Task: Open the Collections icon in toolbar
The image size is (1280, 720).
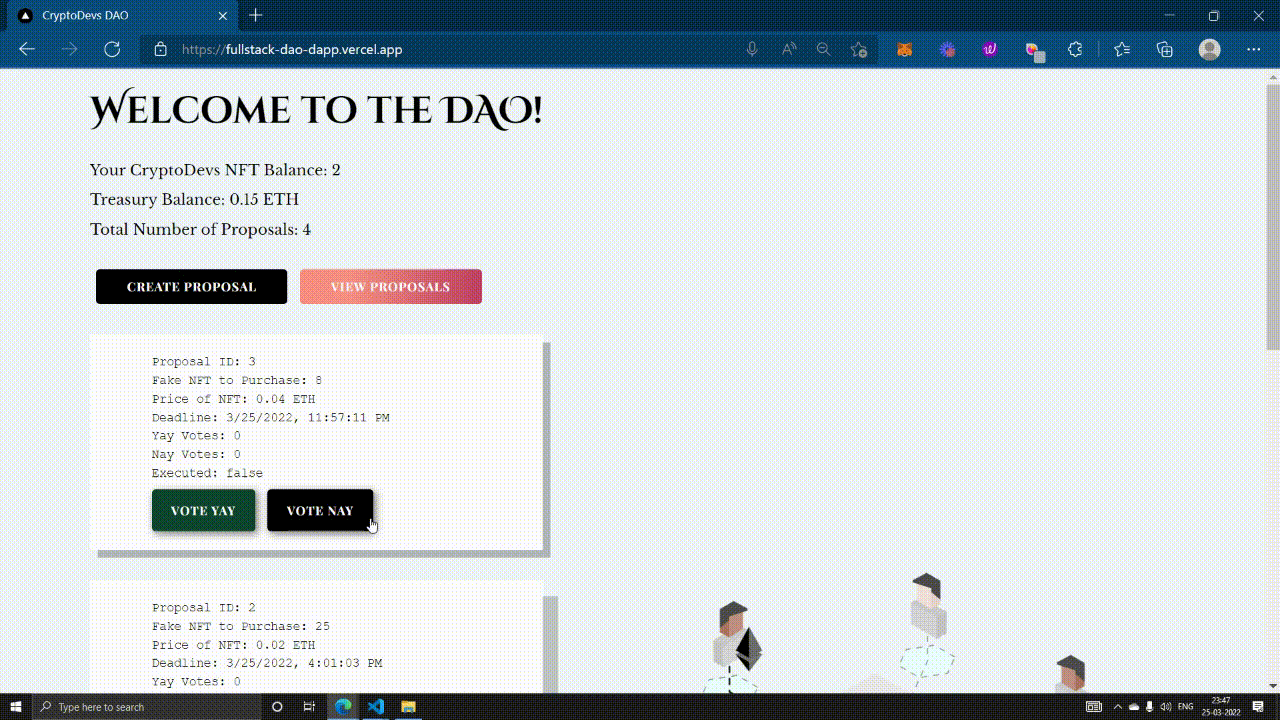Action: [x=1164, y=48]
